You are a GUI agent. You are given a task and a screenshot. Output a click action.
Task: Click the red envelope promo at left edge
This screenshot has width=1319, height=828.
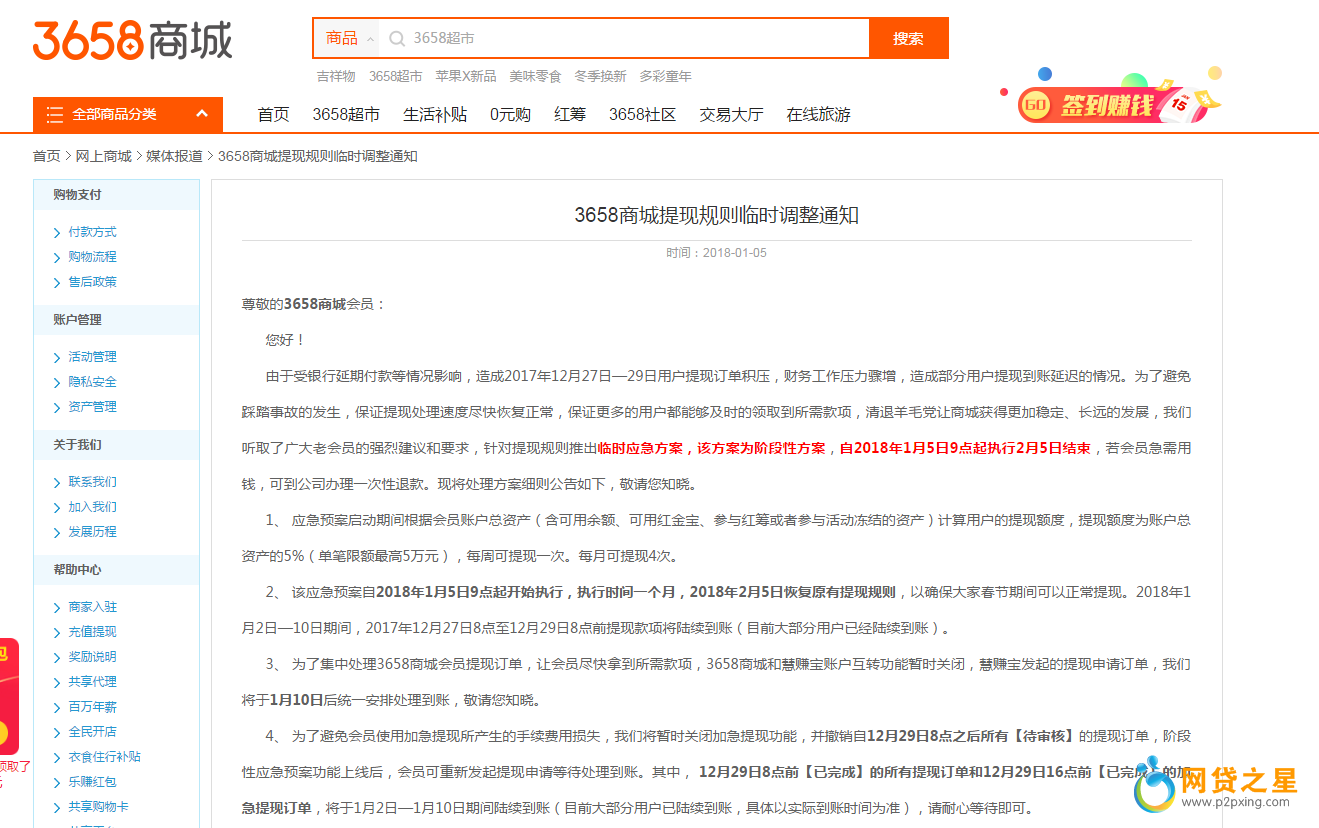(9, 697)
